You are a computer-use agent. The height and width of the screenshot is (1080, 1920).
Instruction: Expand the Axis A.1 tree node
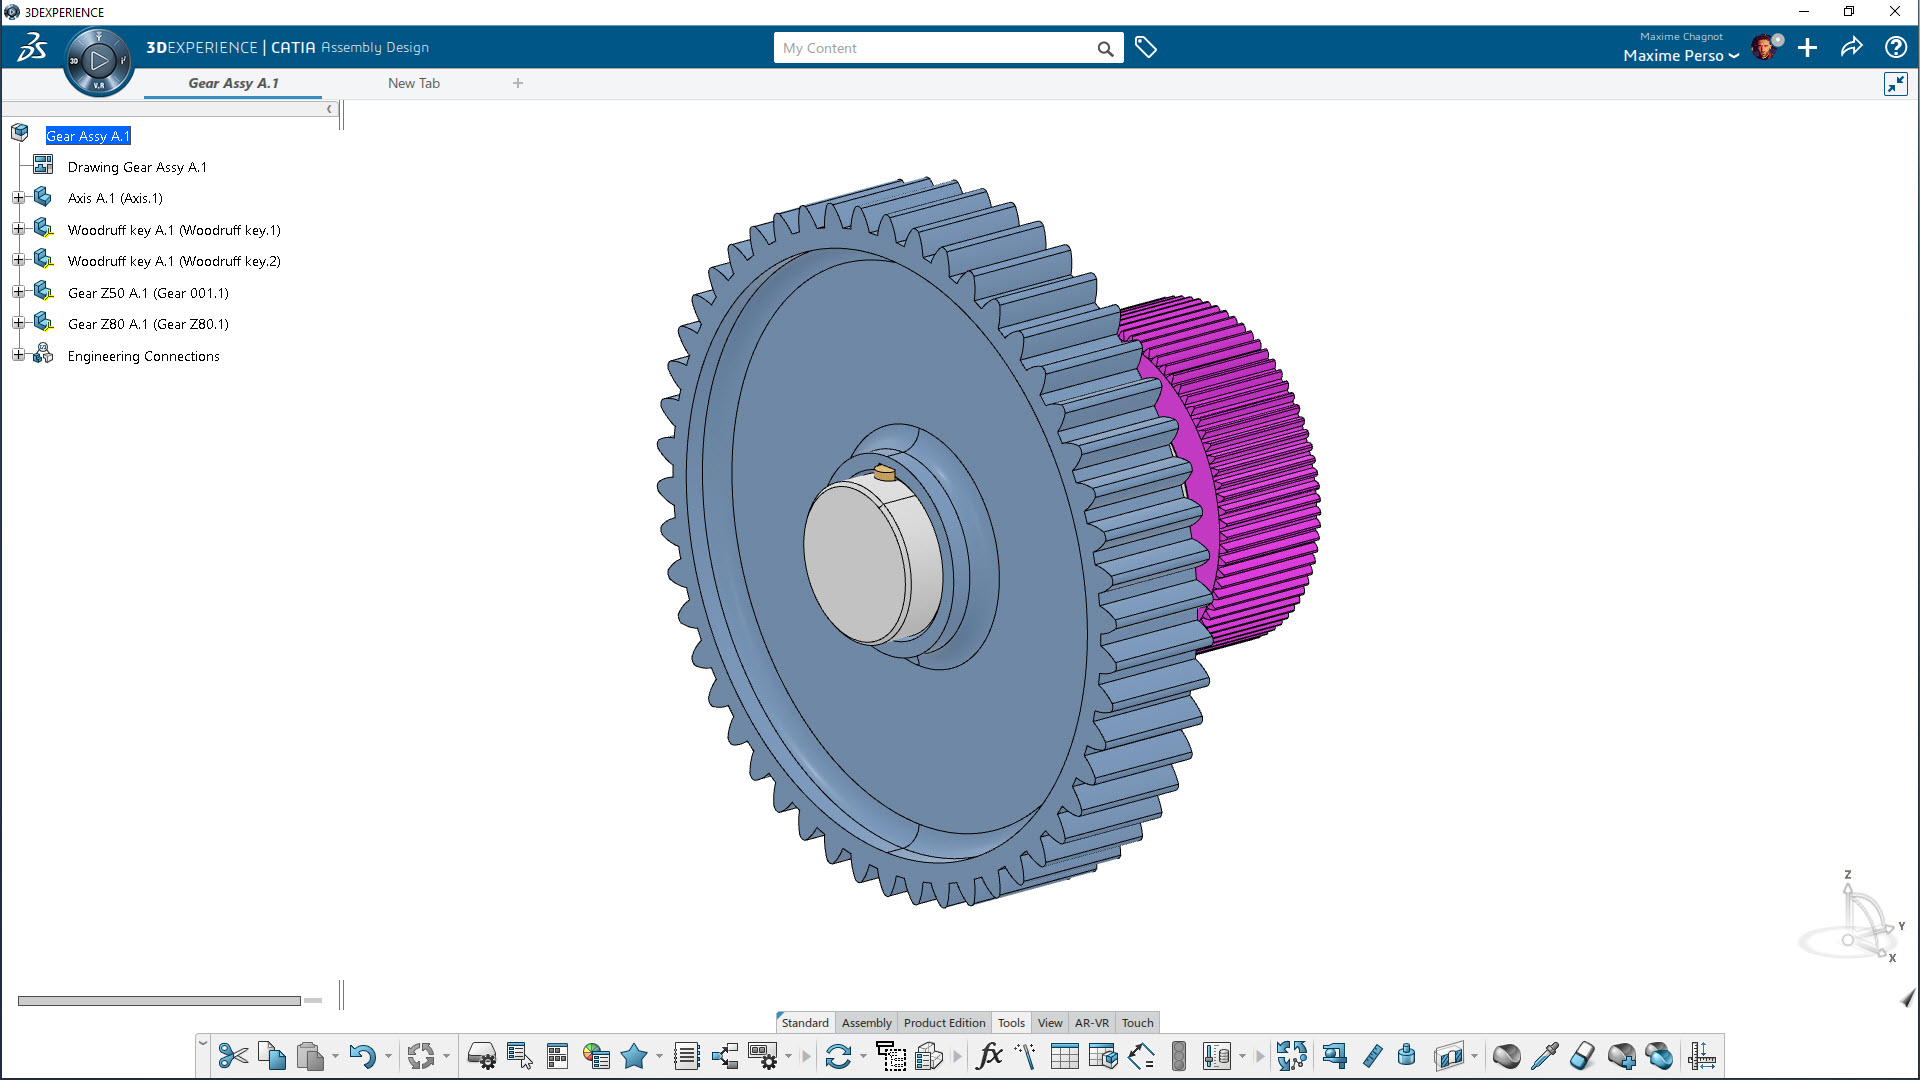pos(18,198)
